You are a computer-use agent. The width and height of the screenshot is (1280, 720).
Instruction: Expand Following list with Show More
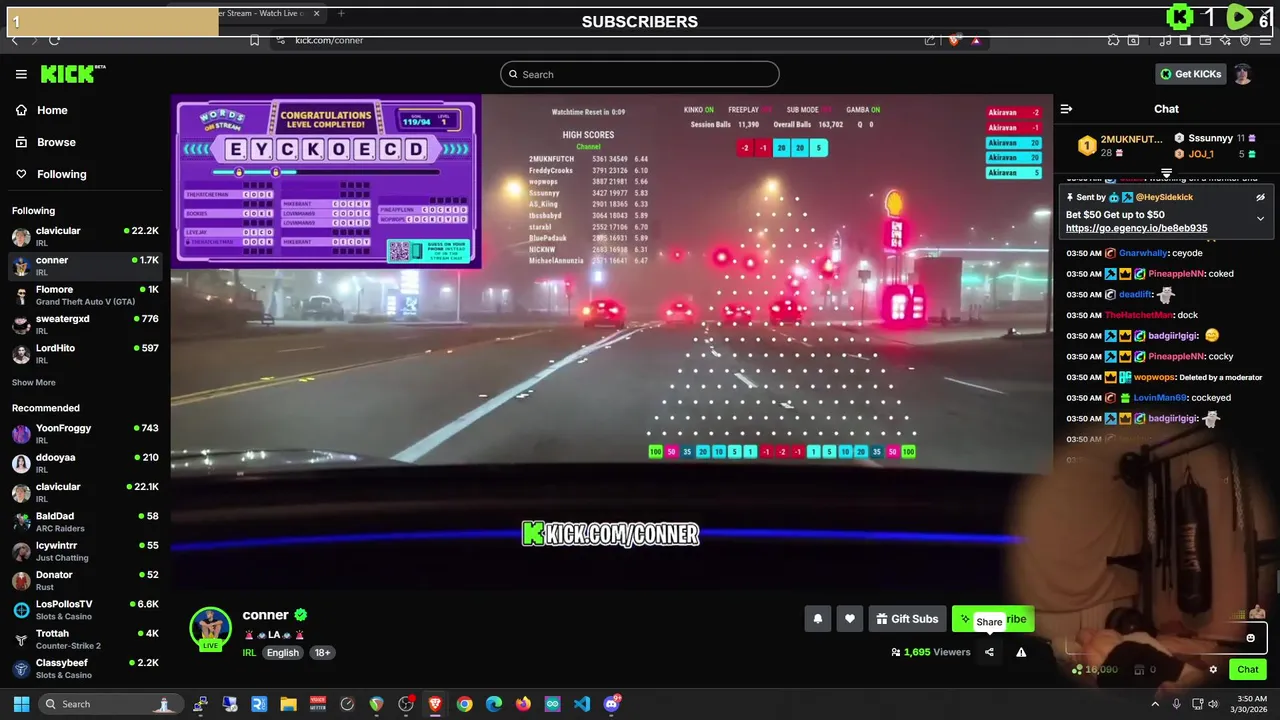(33, 382)
